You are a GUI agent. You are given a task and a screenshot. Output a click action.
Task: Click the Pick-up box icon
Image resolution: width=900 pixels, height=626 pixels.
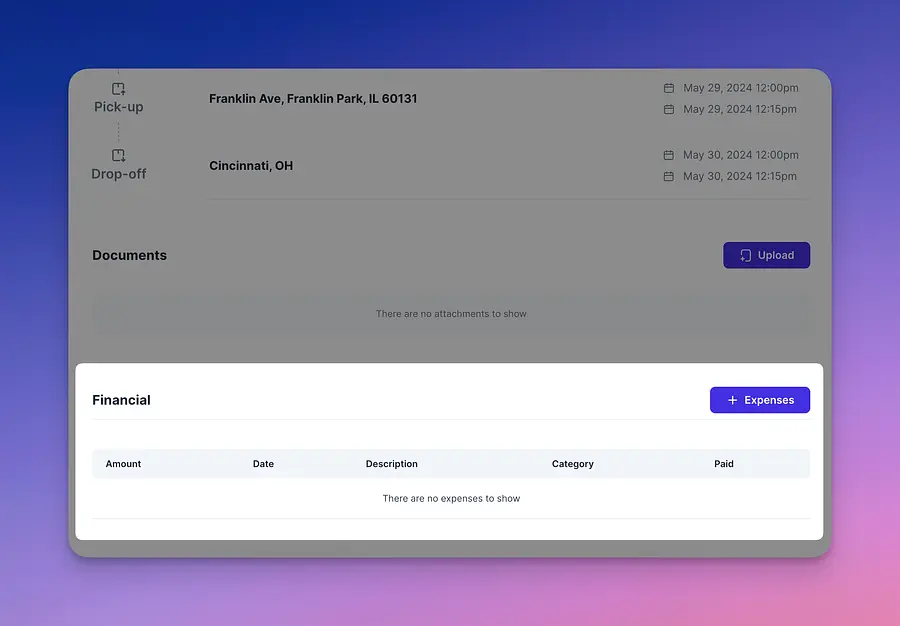tap(118, 88)
